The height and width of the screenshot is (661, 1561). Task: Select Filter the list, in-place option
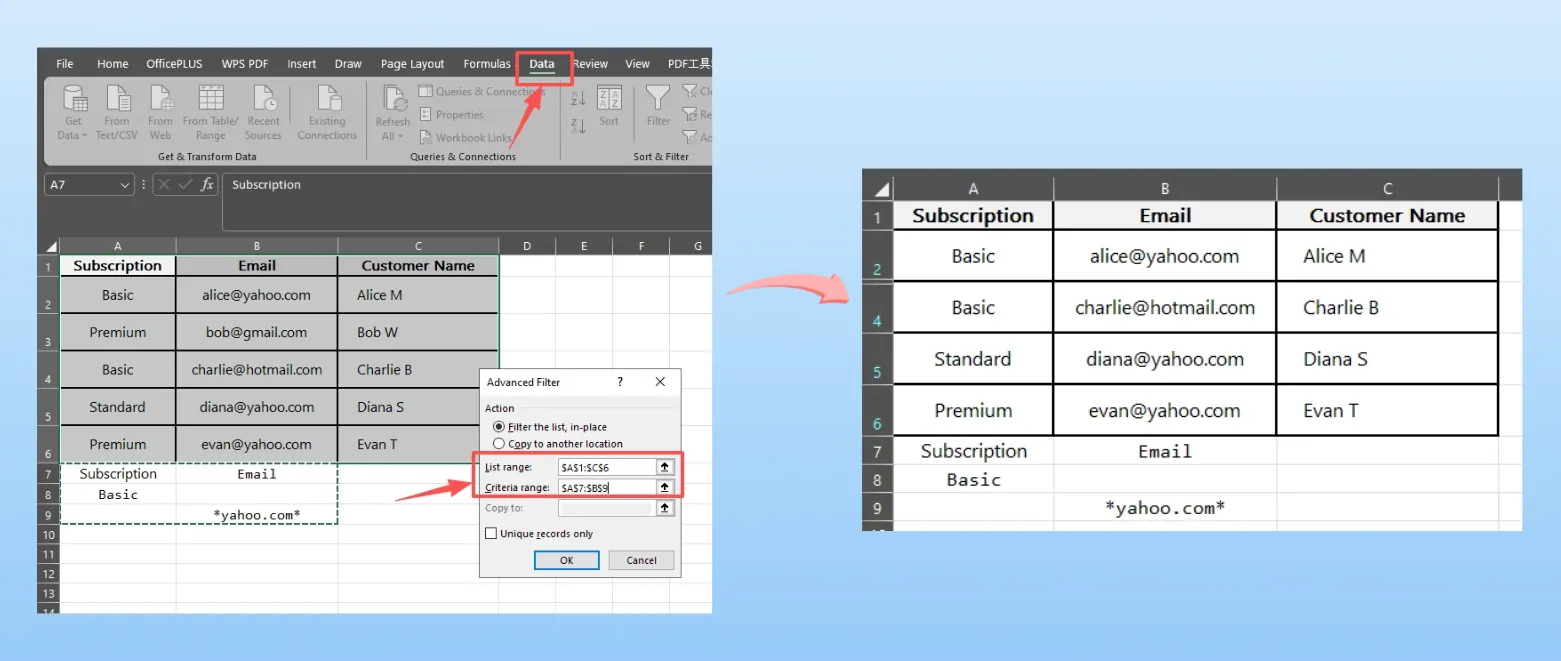[x=498, y=426]
